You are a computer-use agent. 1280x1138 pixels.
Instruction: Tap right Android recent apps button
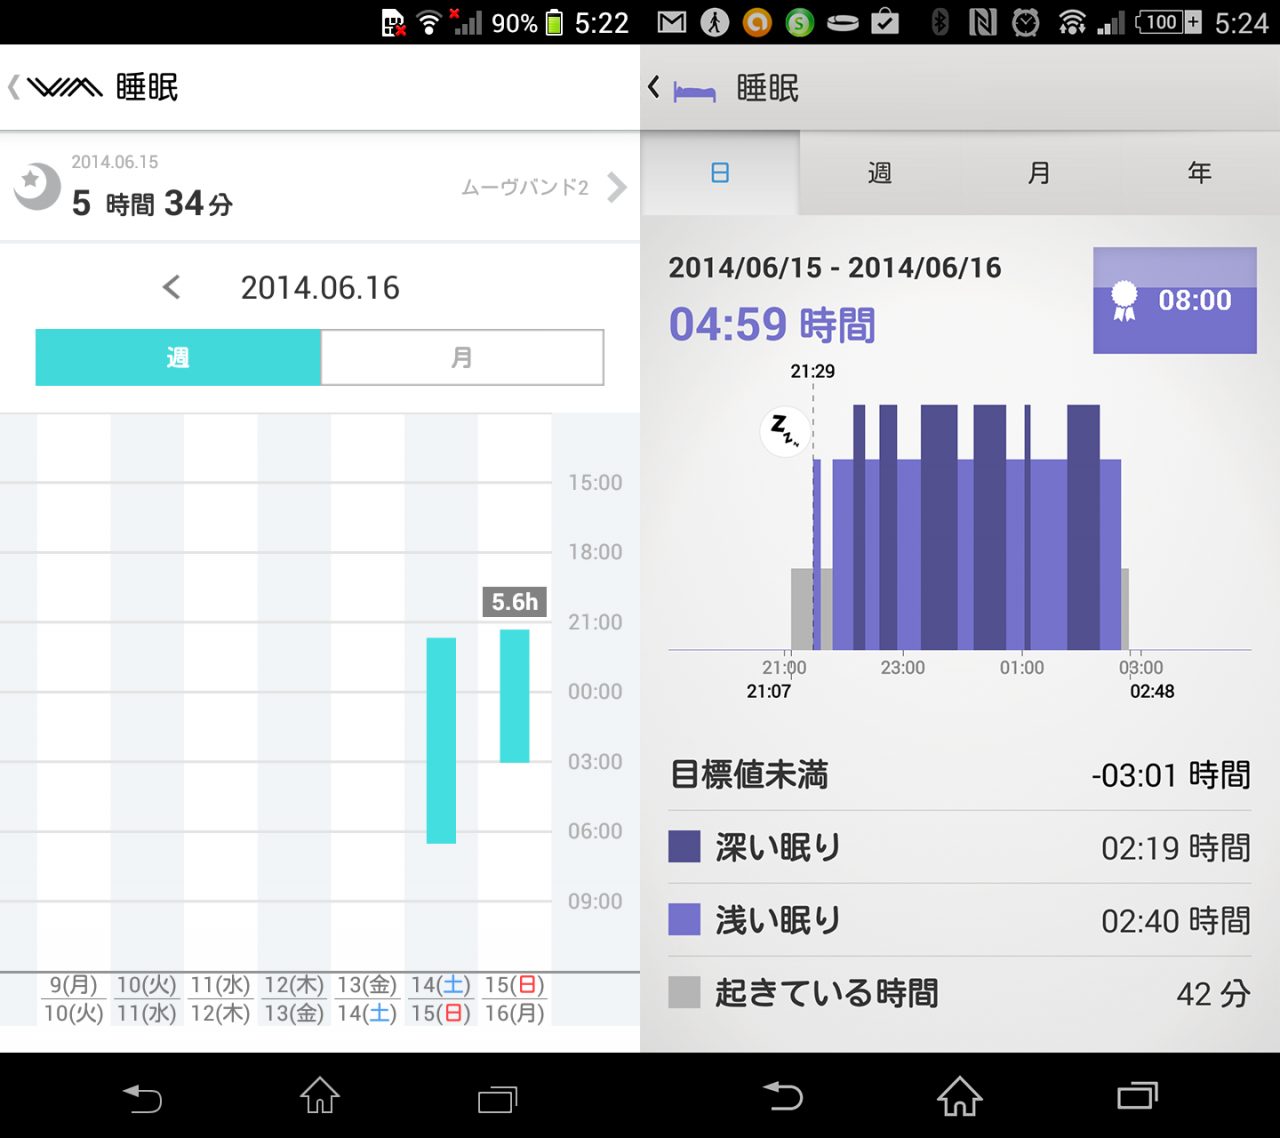[x=1138, y=1097]
